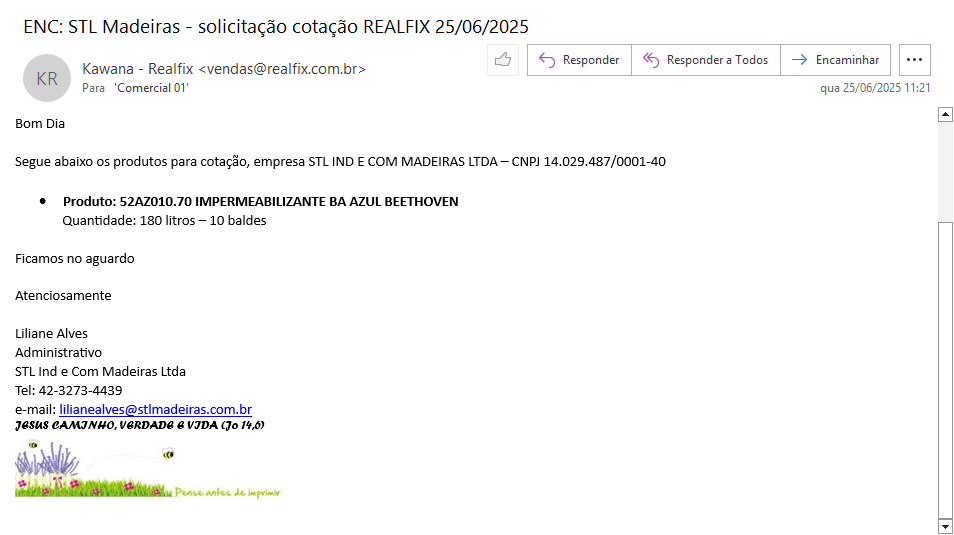954x535 pixels.
Task: Click the bold product line 52AZ010.70
Action: [x=260, y=202]
